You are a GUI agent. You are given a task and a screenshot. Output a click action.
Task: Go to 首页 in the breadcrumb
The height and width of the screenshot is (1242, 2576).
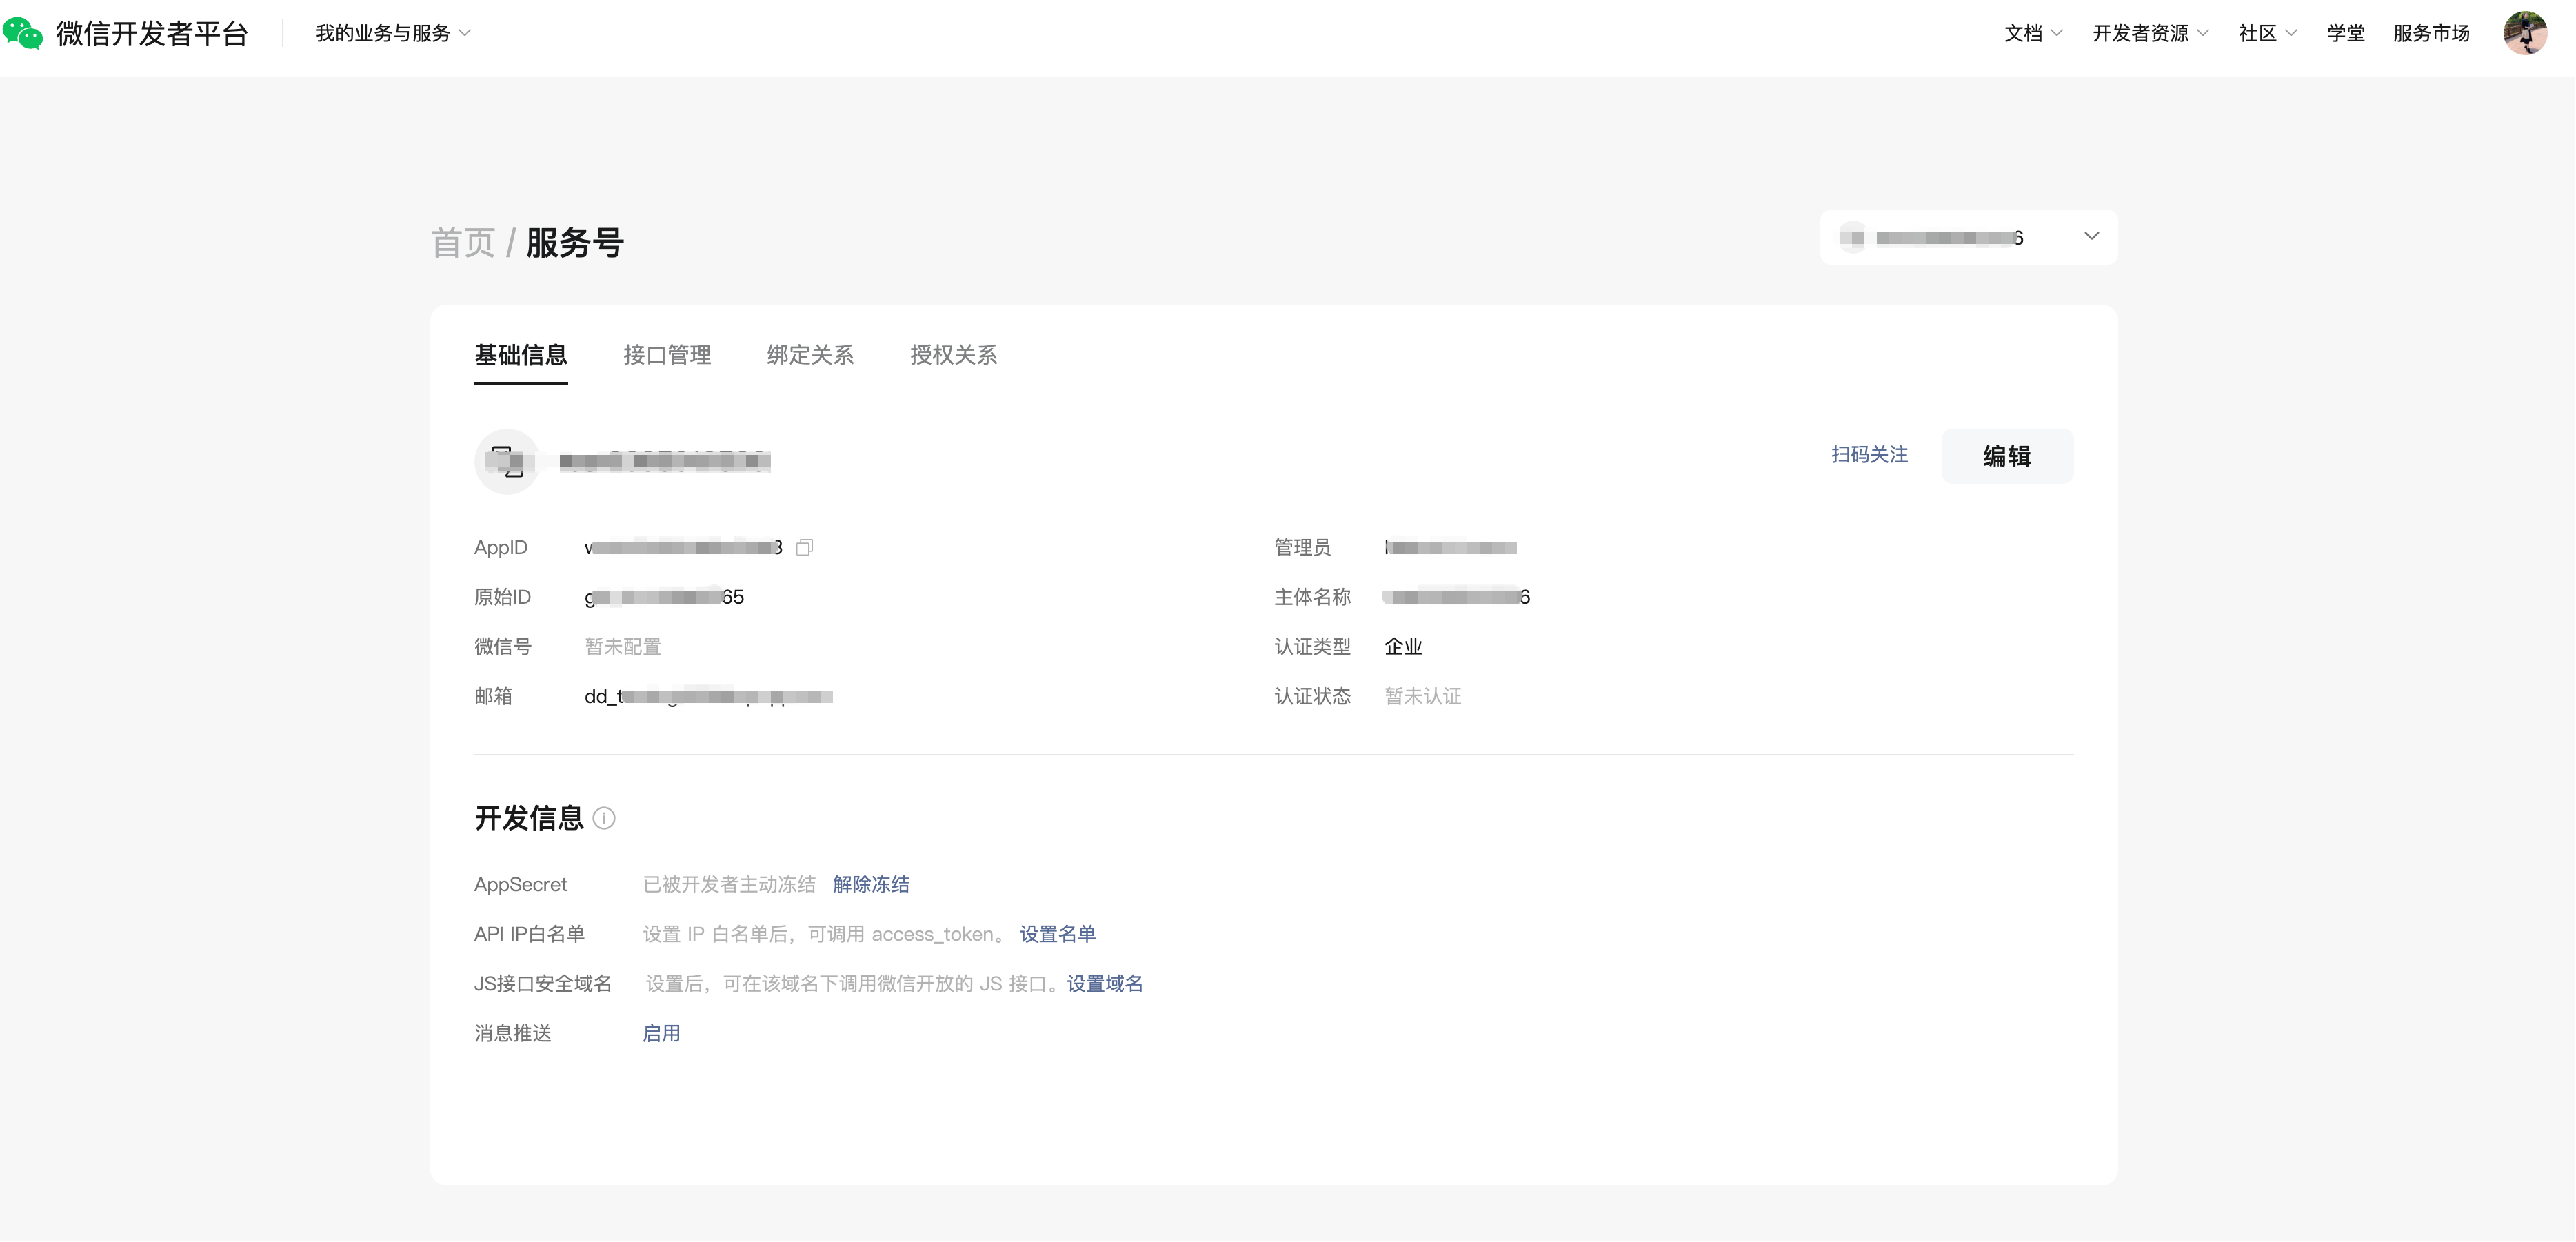click(463, 243)
